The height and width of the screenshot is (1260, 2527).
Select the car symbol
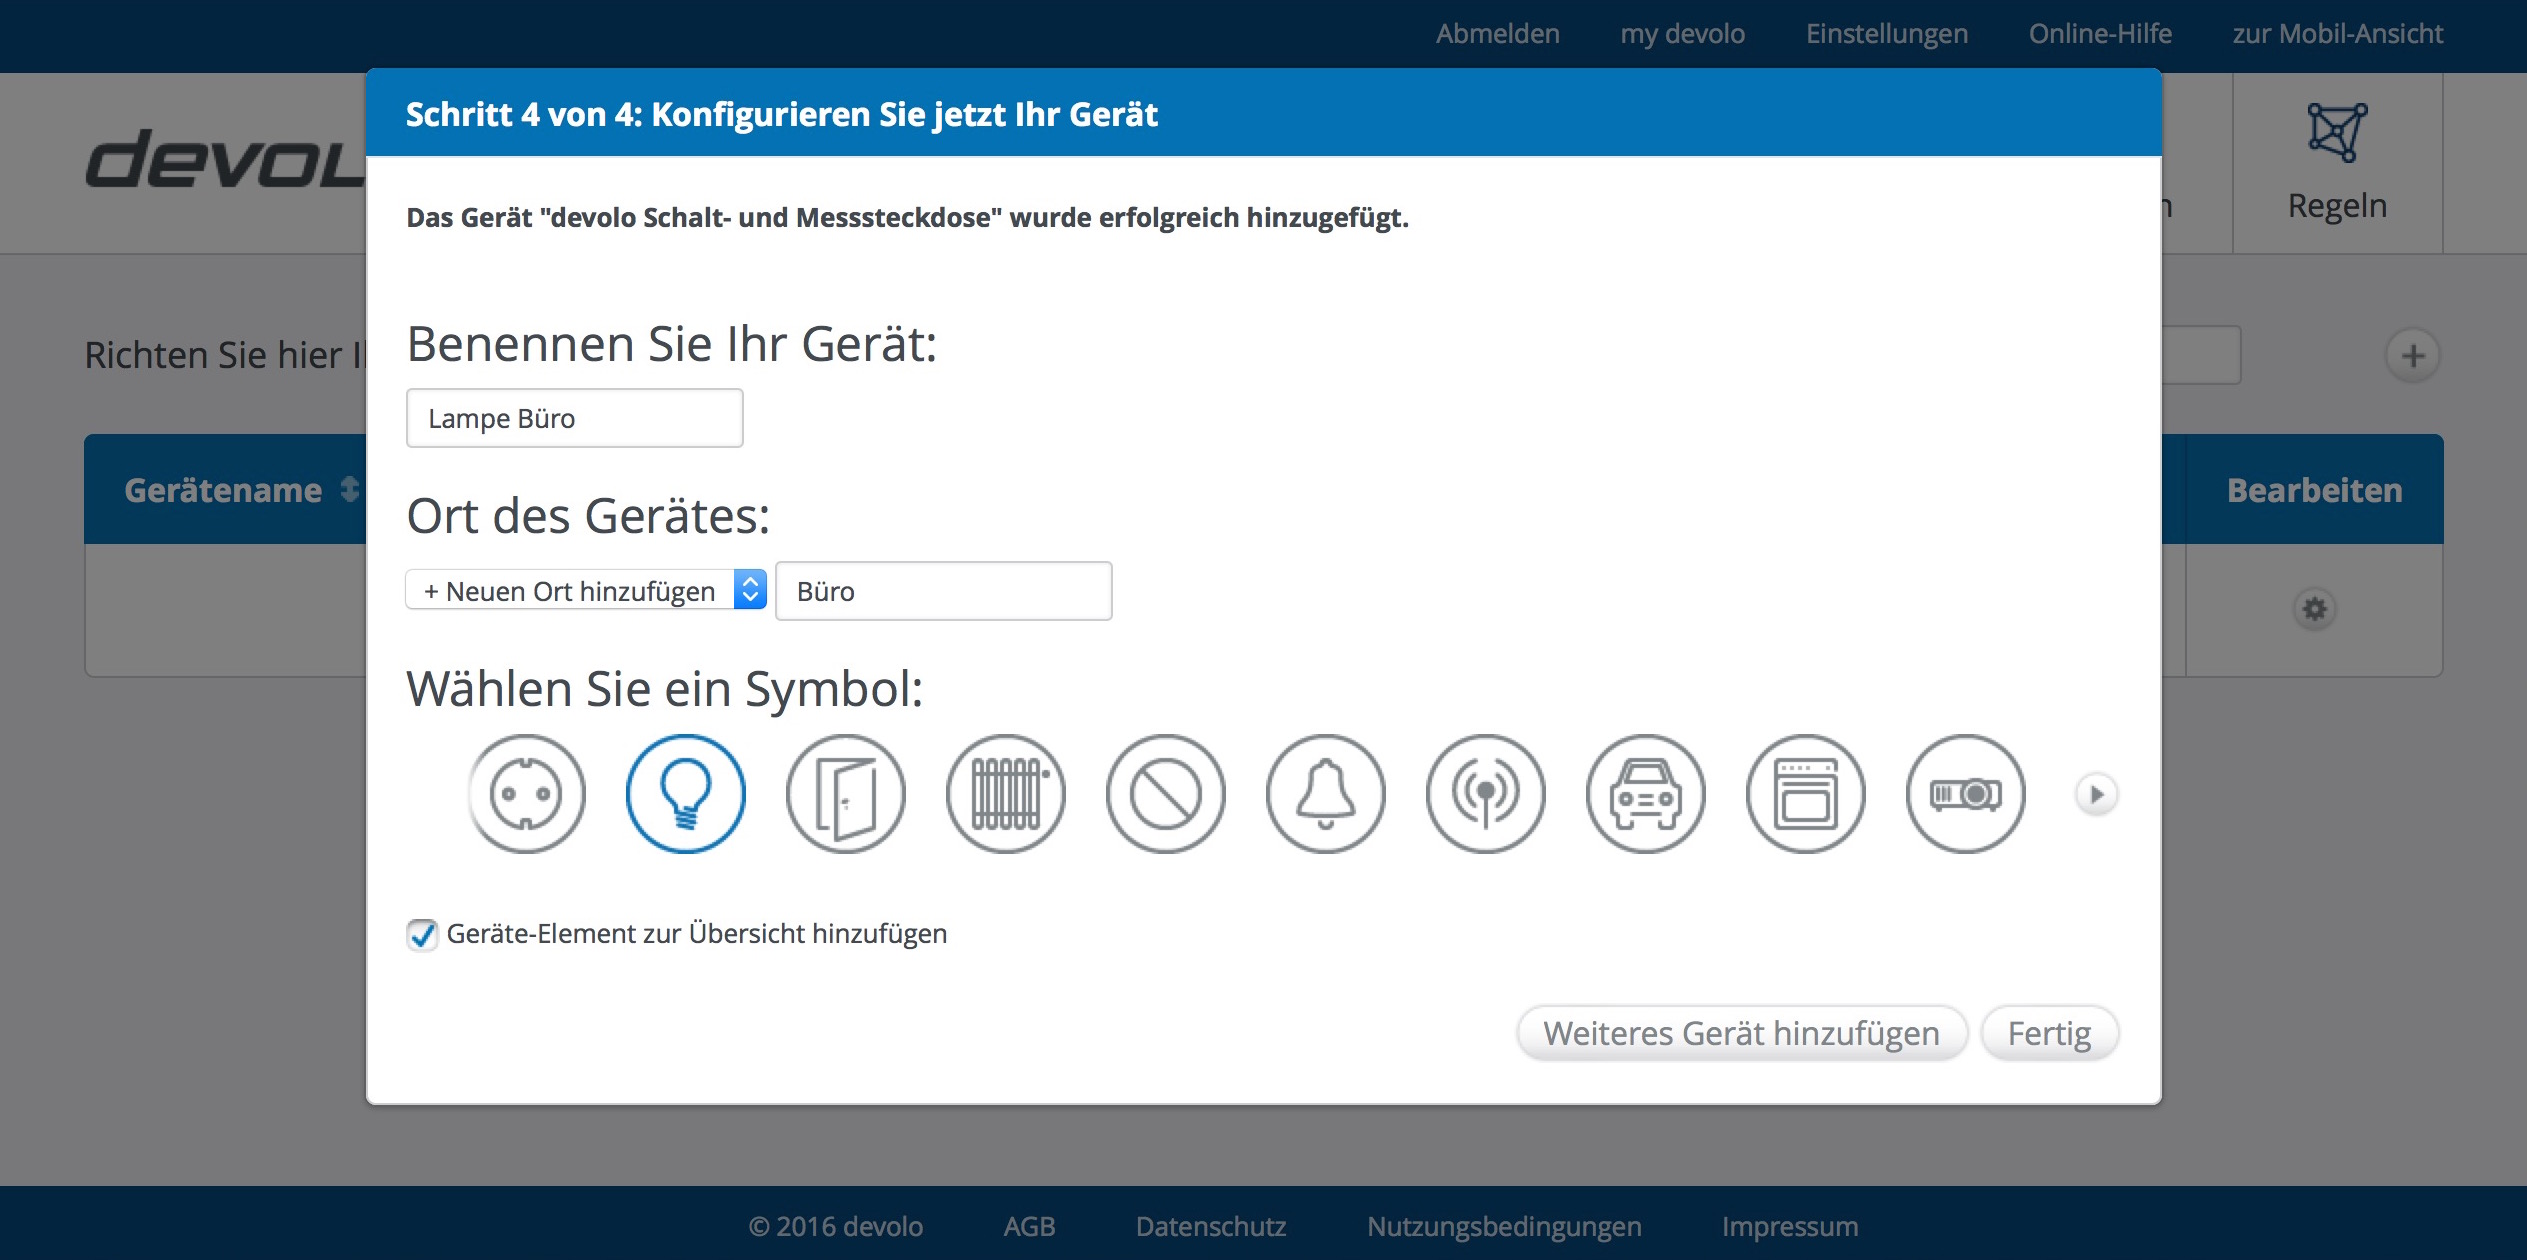coord(1646,794)
